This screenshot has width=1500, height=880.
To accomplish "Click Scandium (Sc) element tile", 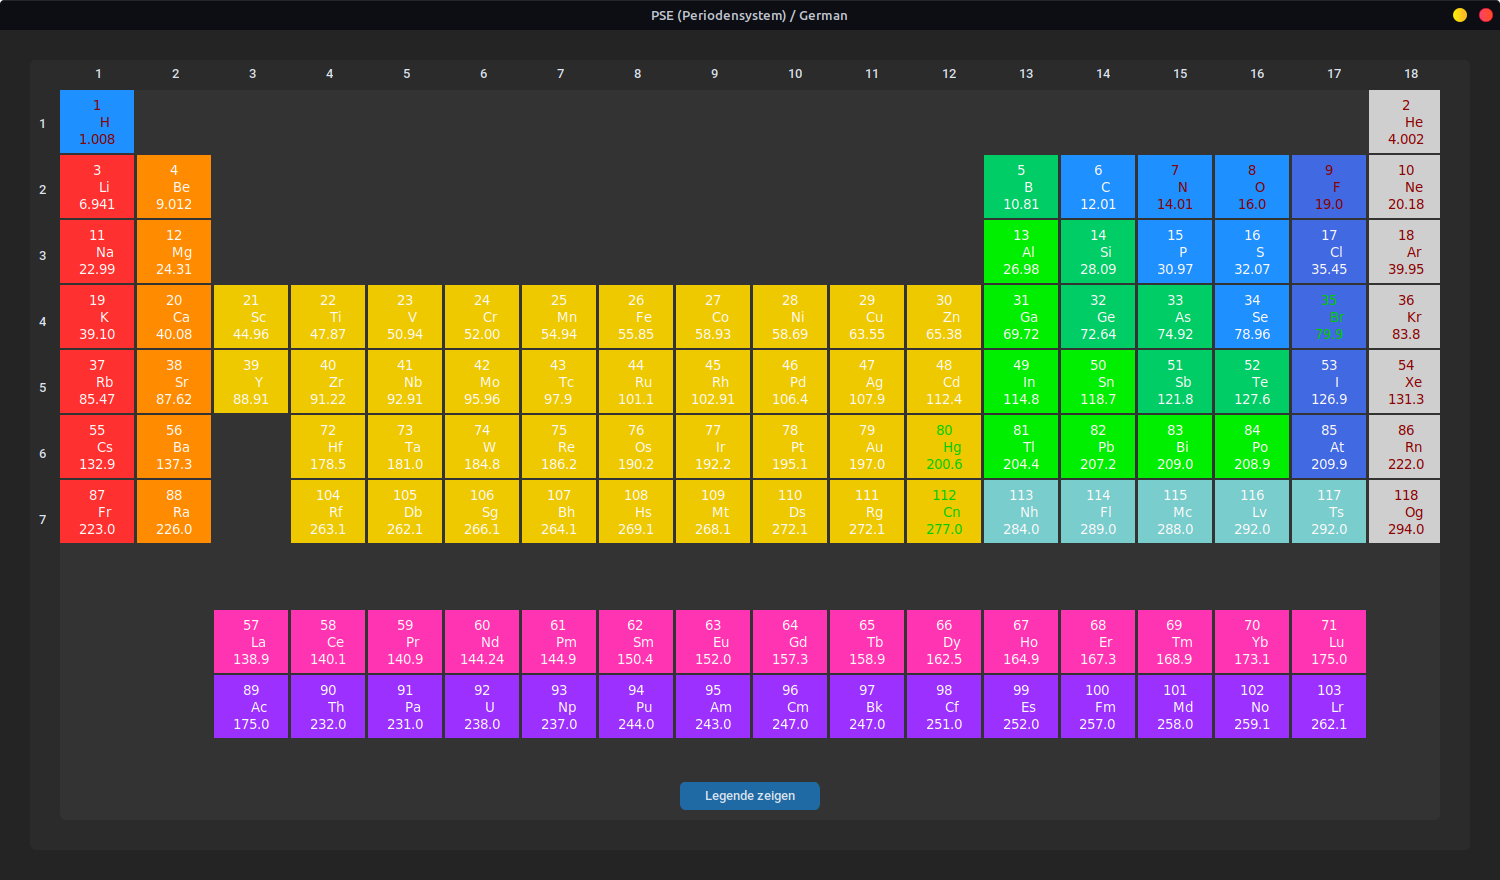I will click(251, 317).
